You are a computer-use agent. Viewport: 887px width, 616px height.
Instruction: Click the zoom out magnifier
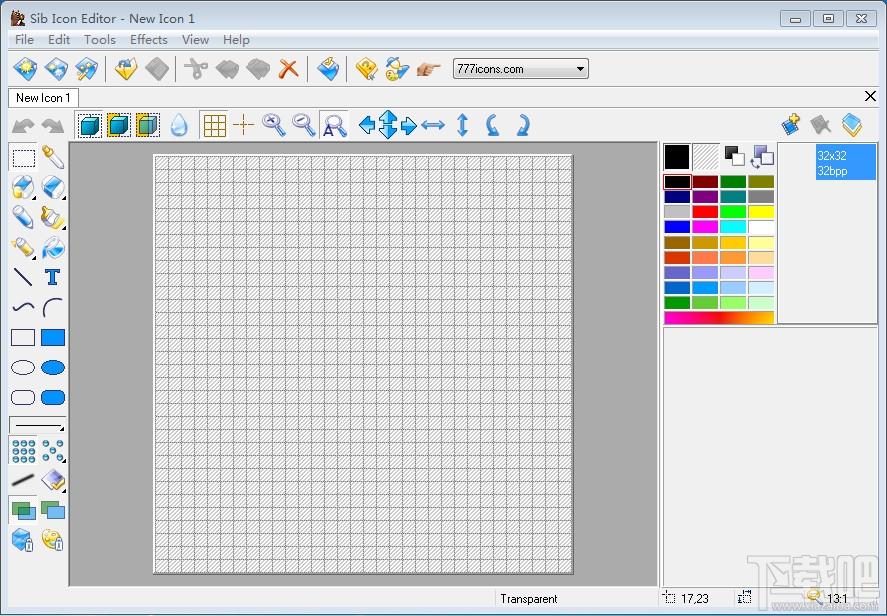pos(304,125)
